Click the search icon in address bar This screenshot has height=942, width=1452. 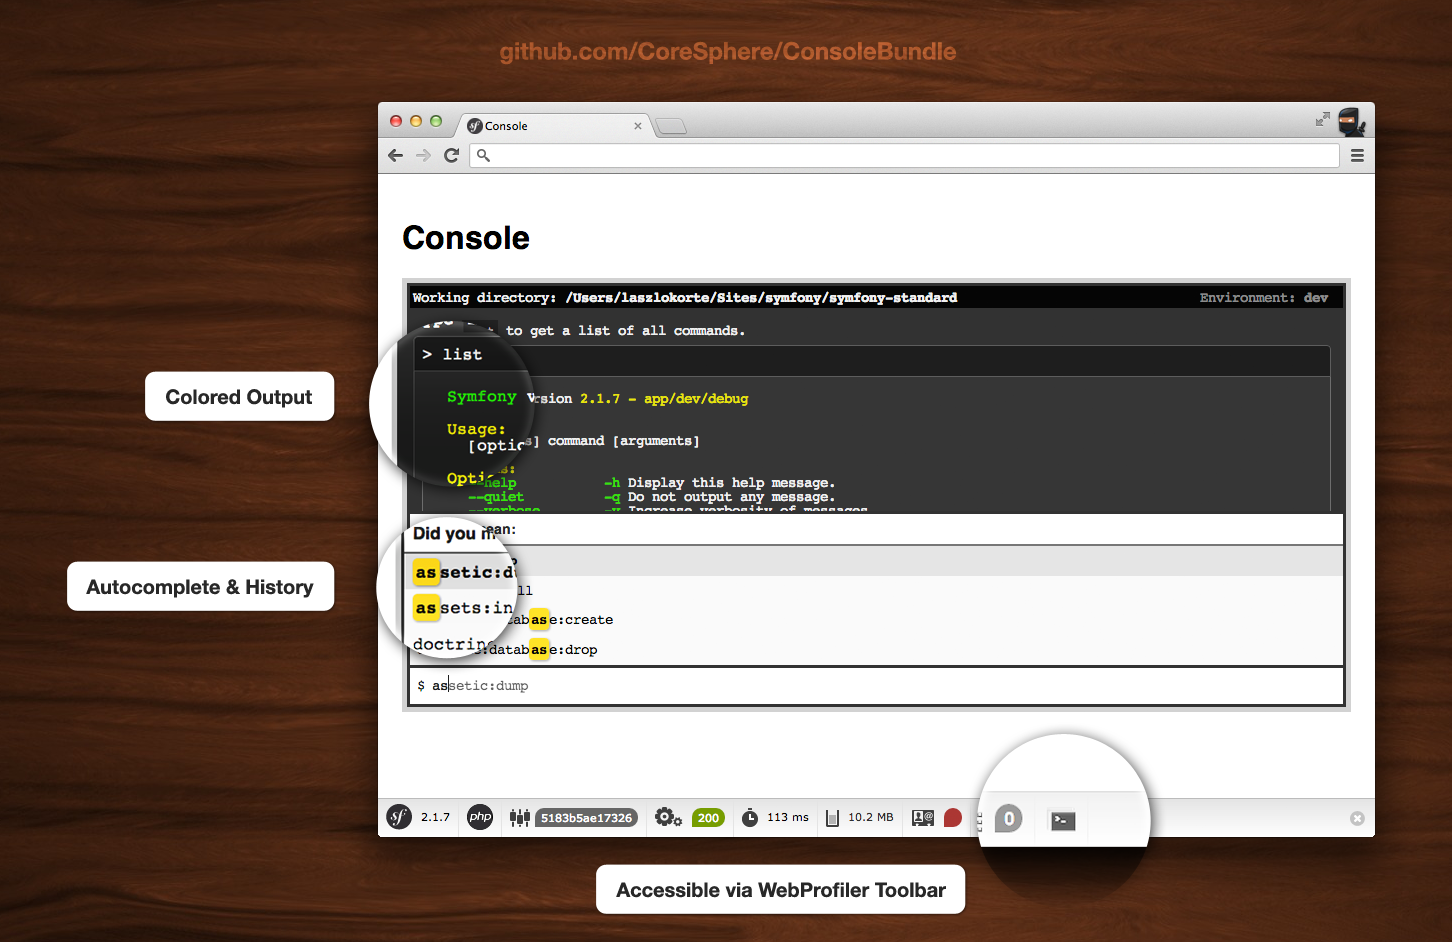(x=483, y=155)
